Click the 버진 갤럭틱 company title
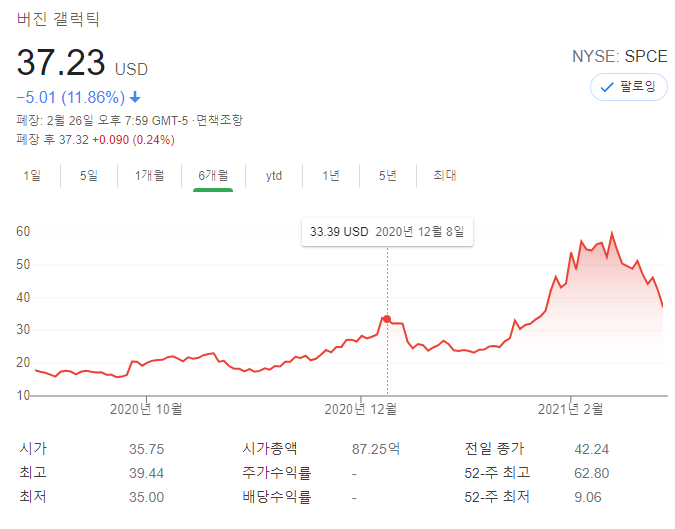The height and width of the screenshot is (529, 675). (x=58, y=20)
